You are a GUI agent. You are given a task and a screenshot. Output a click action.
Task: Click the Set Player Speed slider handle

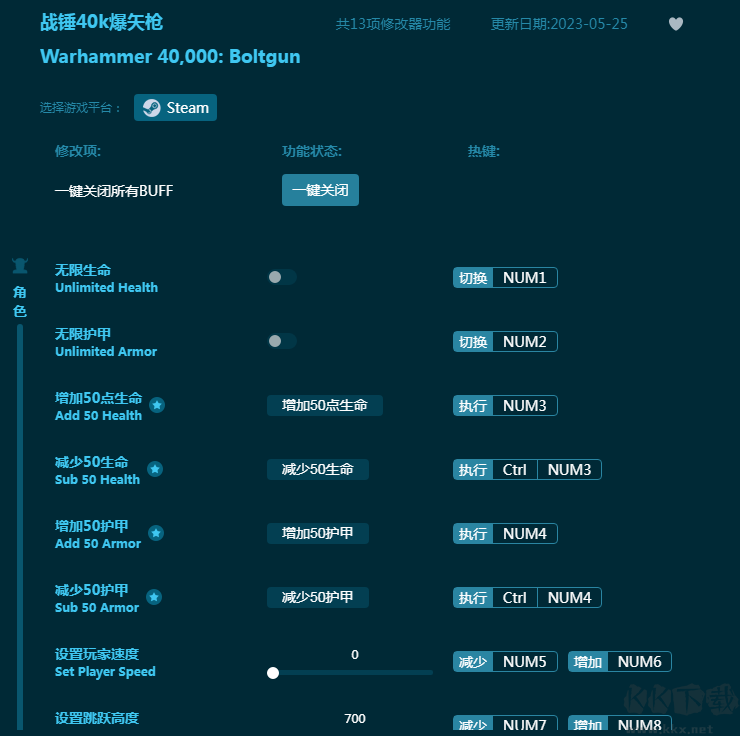coord(273,673)
